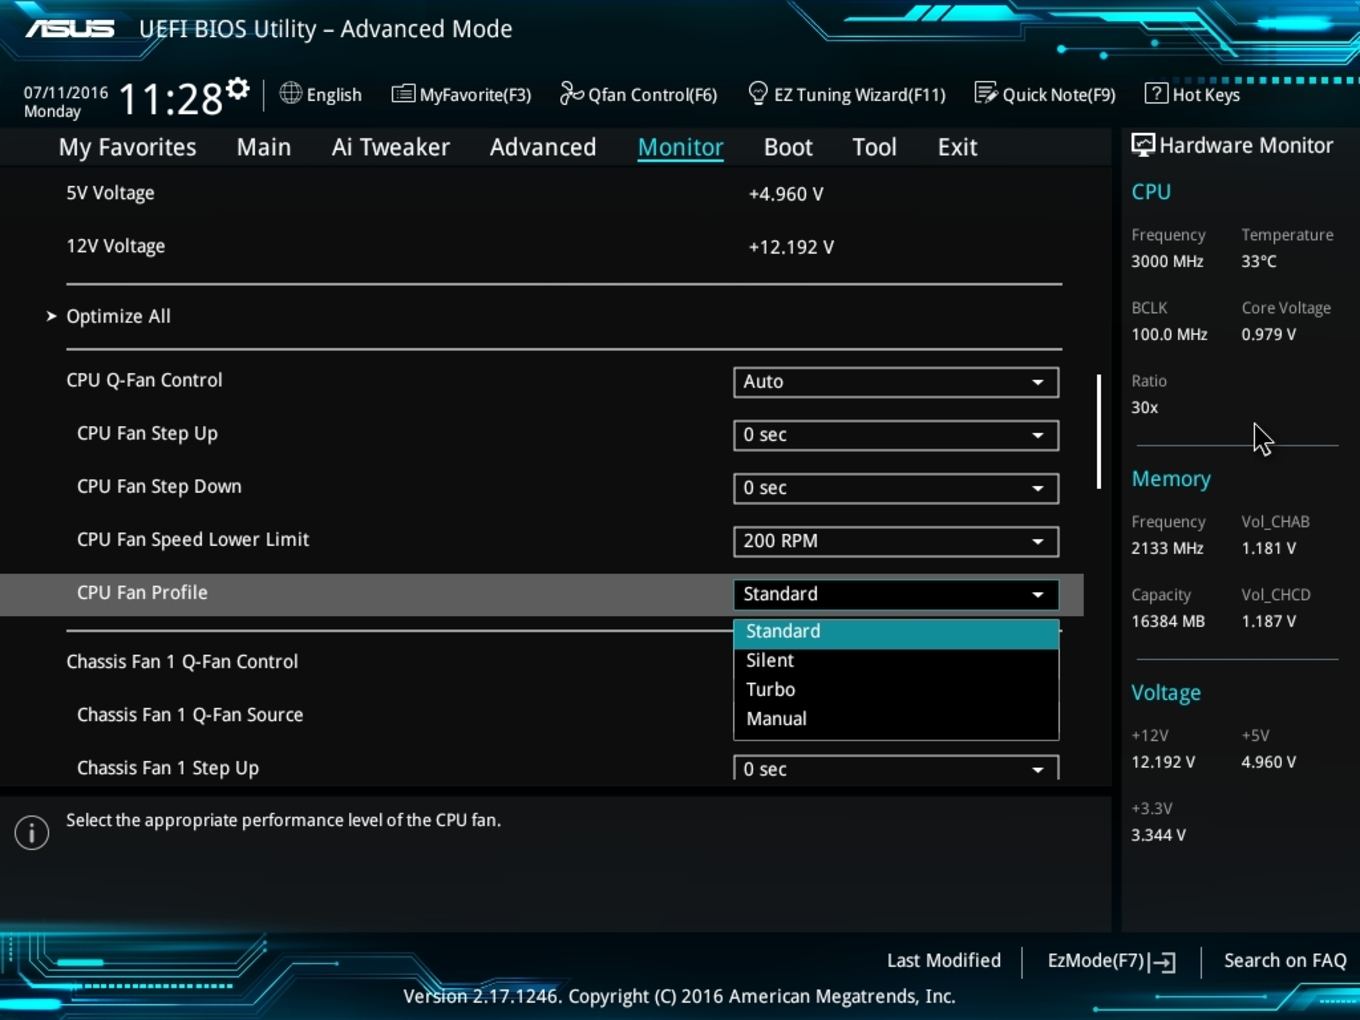
Task: Click the +12.192 V reading
Action: point(791,247)
